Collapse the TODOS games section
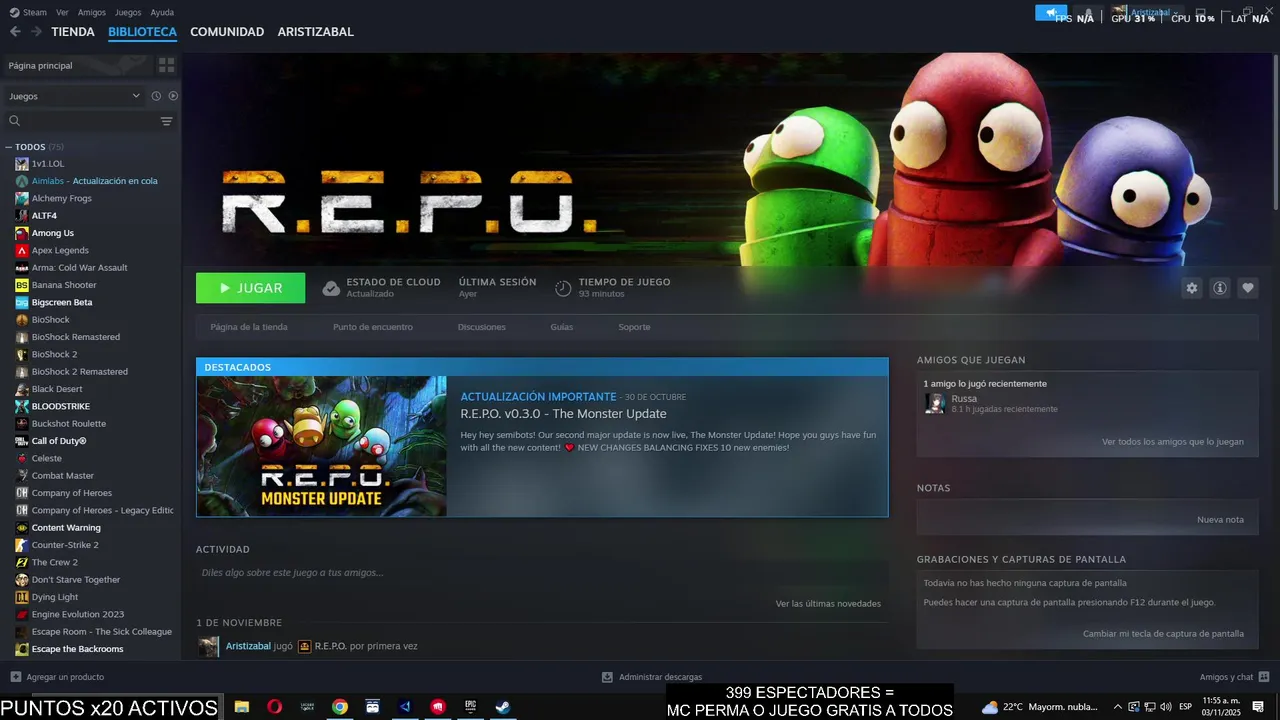 coord(8,147)
